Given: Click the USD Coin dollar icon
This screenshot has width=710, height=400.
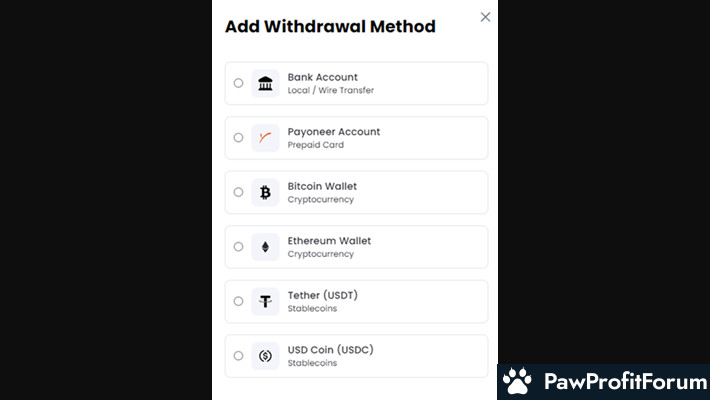Looking at the screenshot, I should (265, 356).
